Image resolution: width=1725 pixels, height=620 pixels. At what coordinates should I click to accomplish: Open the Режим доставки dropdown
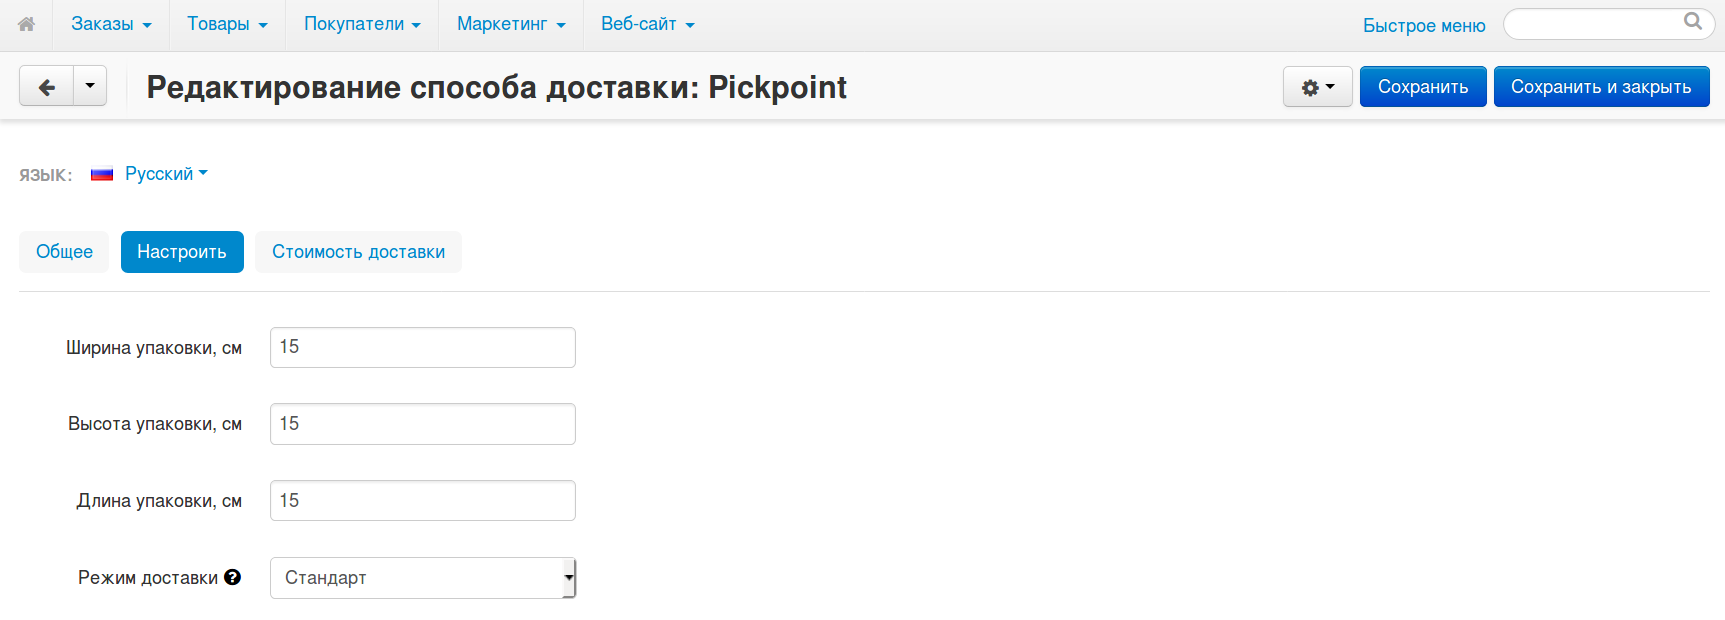point(423,578)
